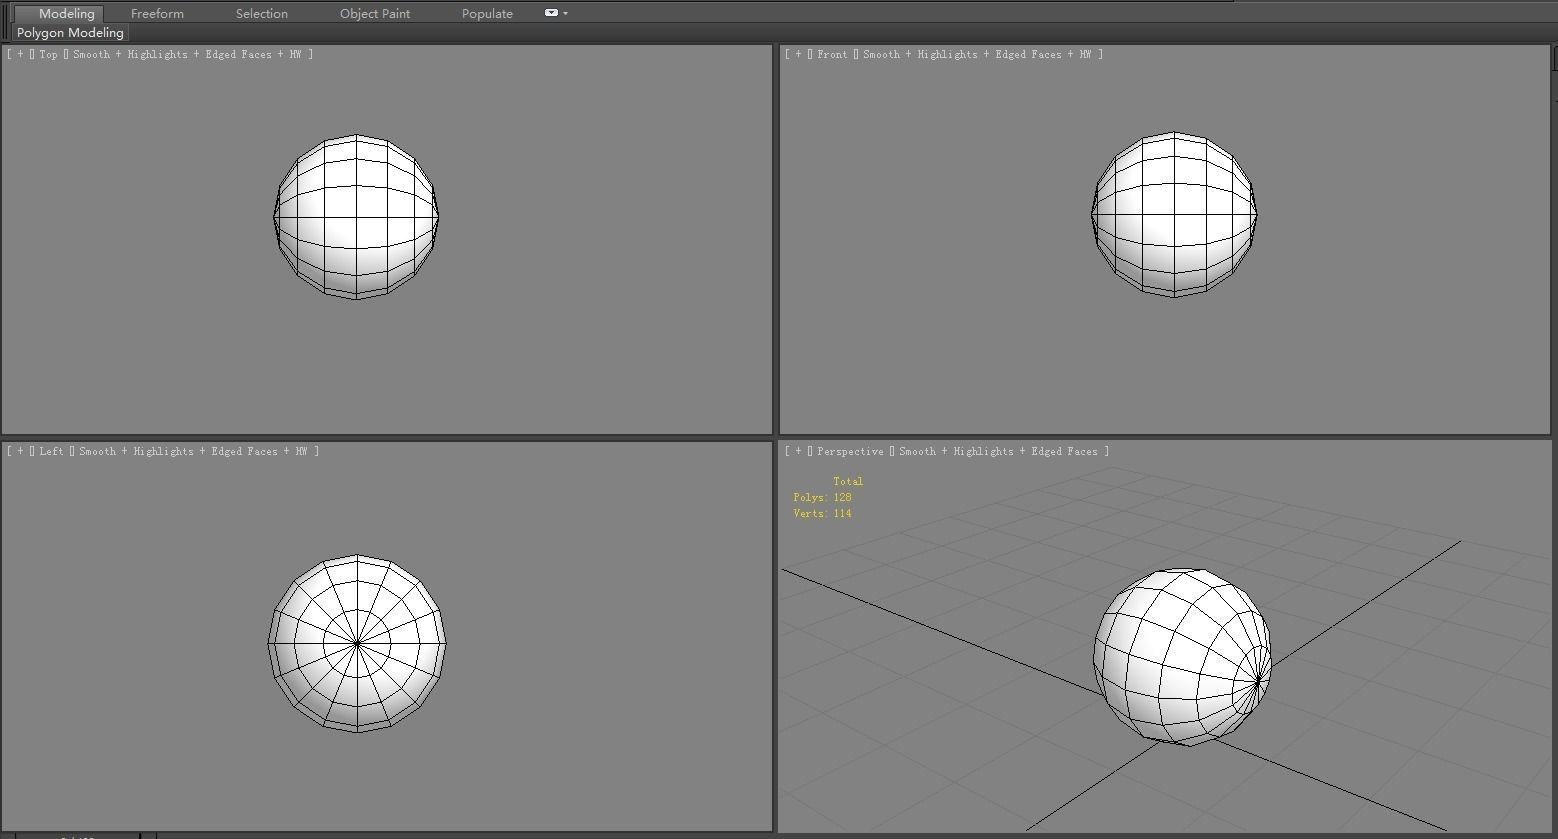Click the 'Verts: 114' statistic text

(823, 513)
